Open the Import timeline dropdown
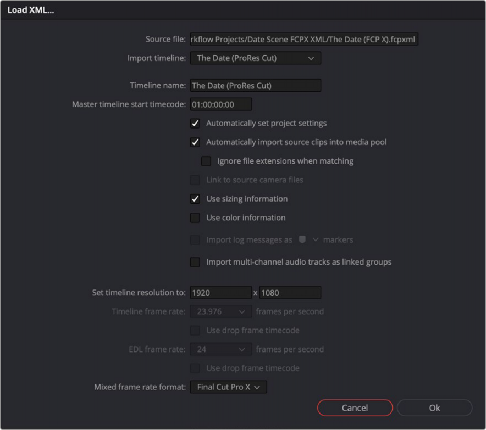 click(256, 58)
